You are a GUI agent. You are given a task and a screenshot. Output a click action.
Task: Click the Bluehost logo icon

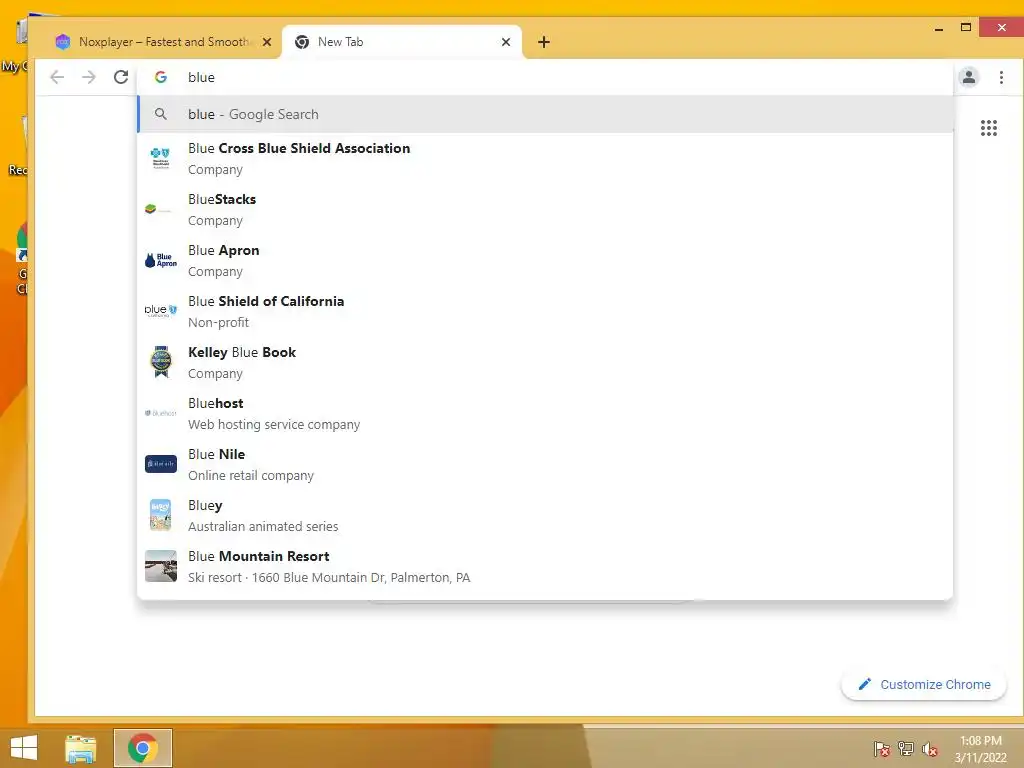(161, 413)
